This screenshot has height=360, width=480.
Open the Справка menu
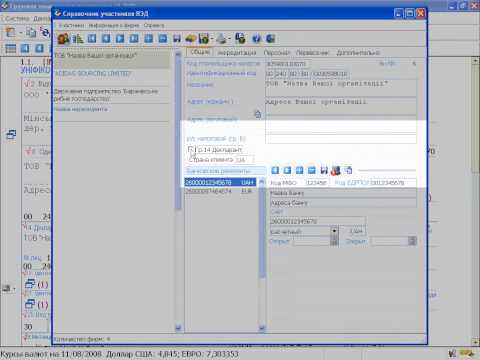pos(154,25)
